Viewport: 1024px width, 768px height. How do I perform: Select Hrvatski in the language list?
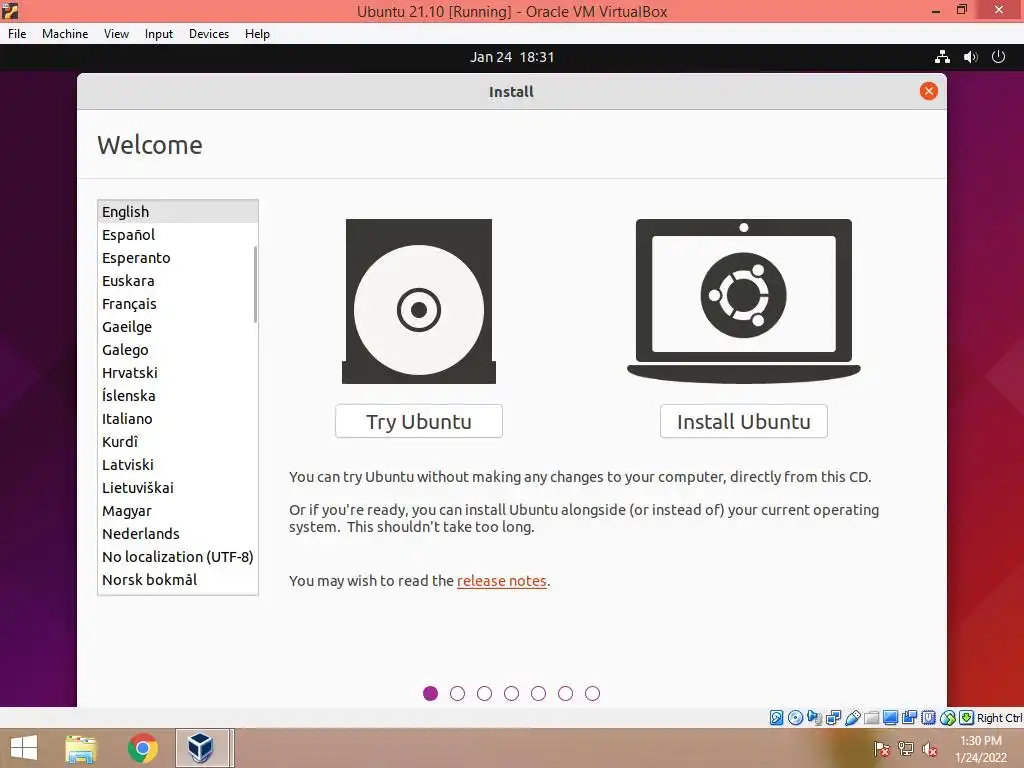point(178,373)
